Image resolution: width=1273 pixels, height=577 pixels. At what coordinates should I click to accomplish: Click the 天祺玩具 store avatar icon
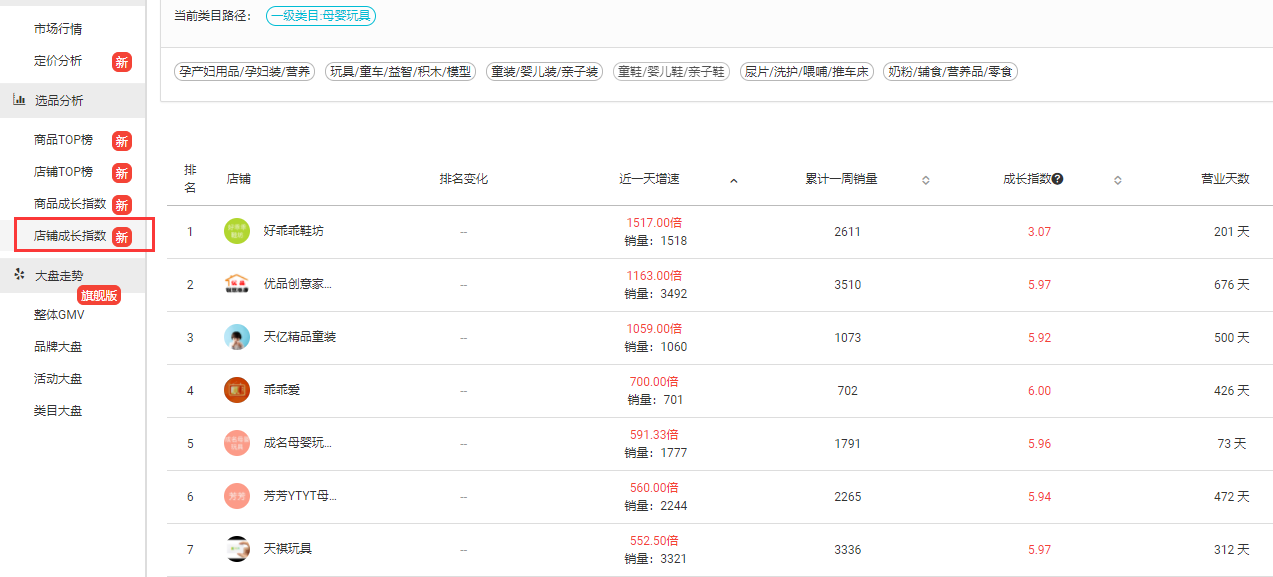[237, 549]
